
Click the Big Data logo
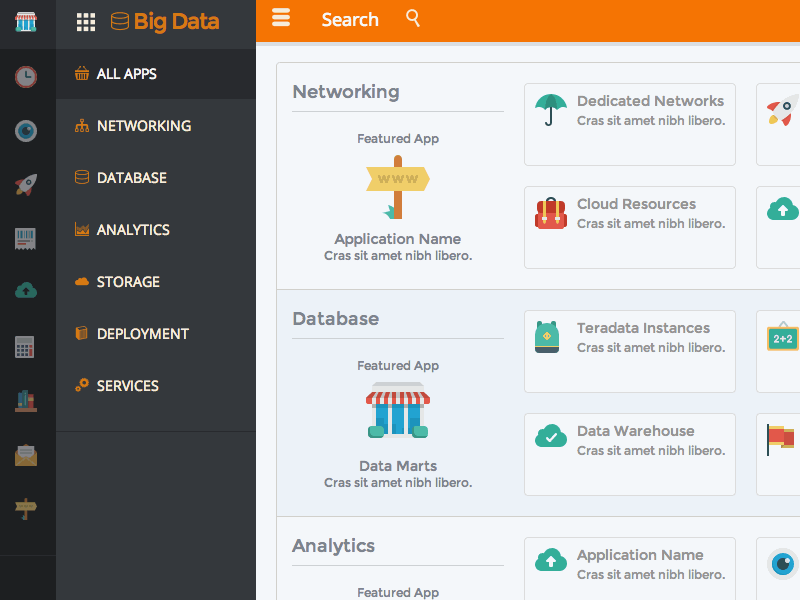(165, 22)
